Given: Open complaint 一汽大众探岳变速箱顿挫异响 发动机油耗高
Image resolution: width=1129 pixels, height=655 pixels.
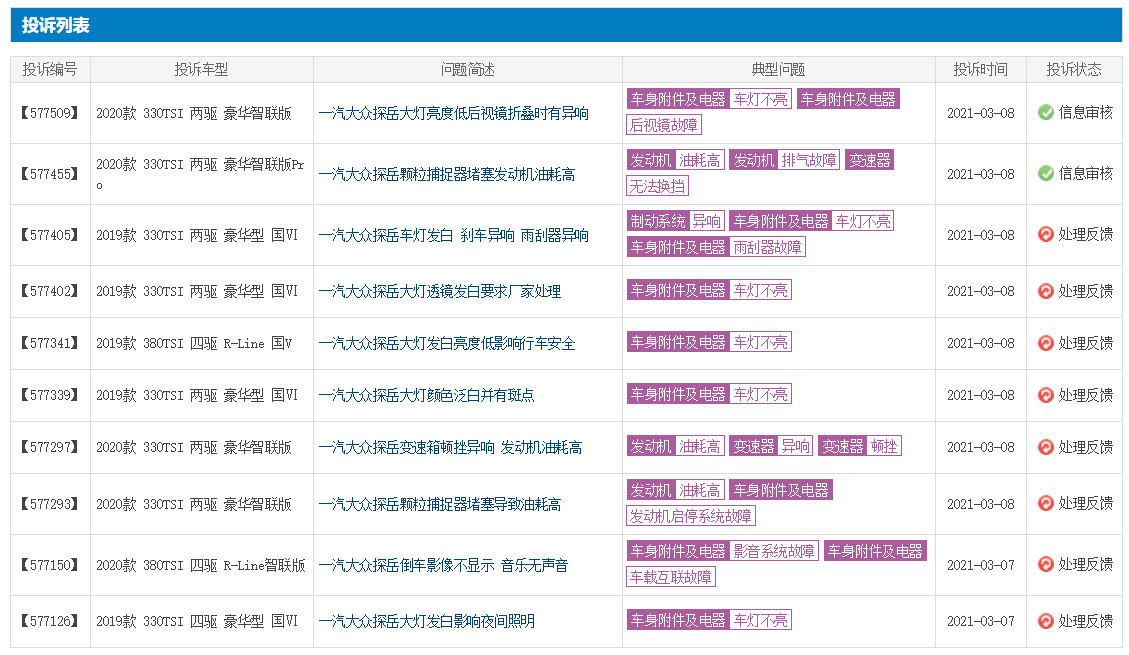Looking at the screenshot, I should pyautogui.click(x=450, y=448).
